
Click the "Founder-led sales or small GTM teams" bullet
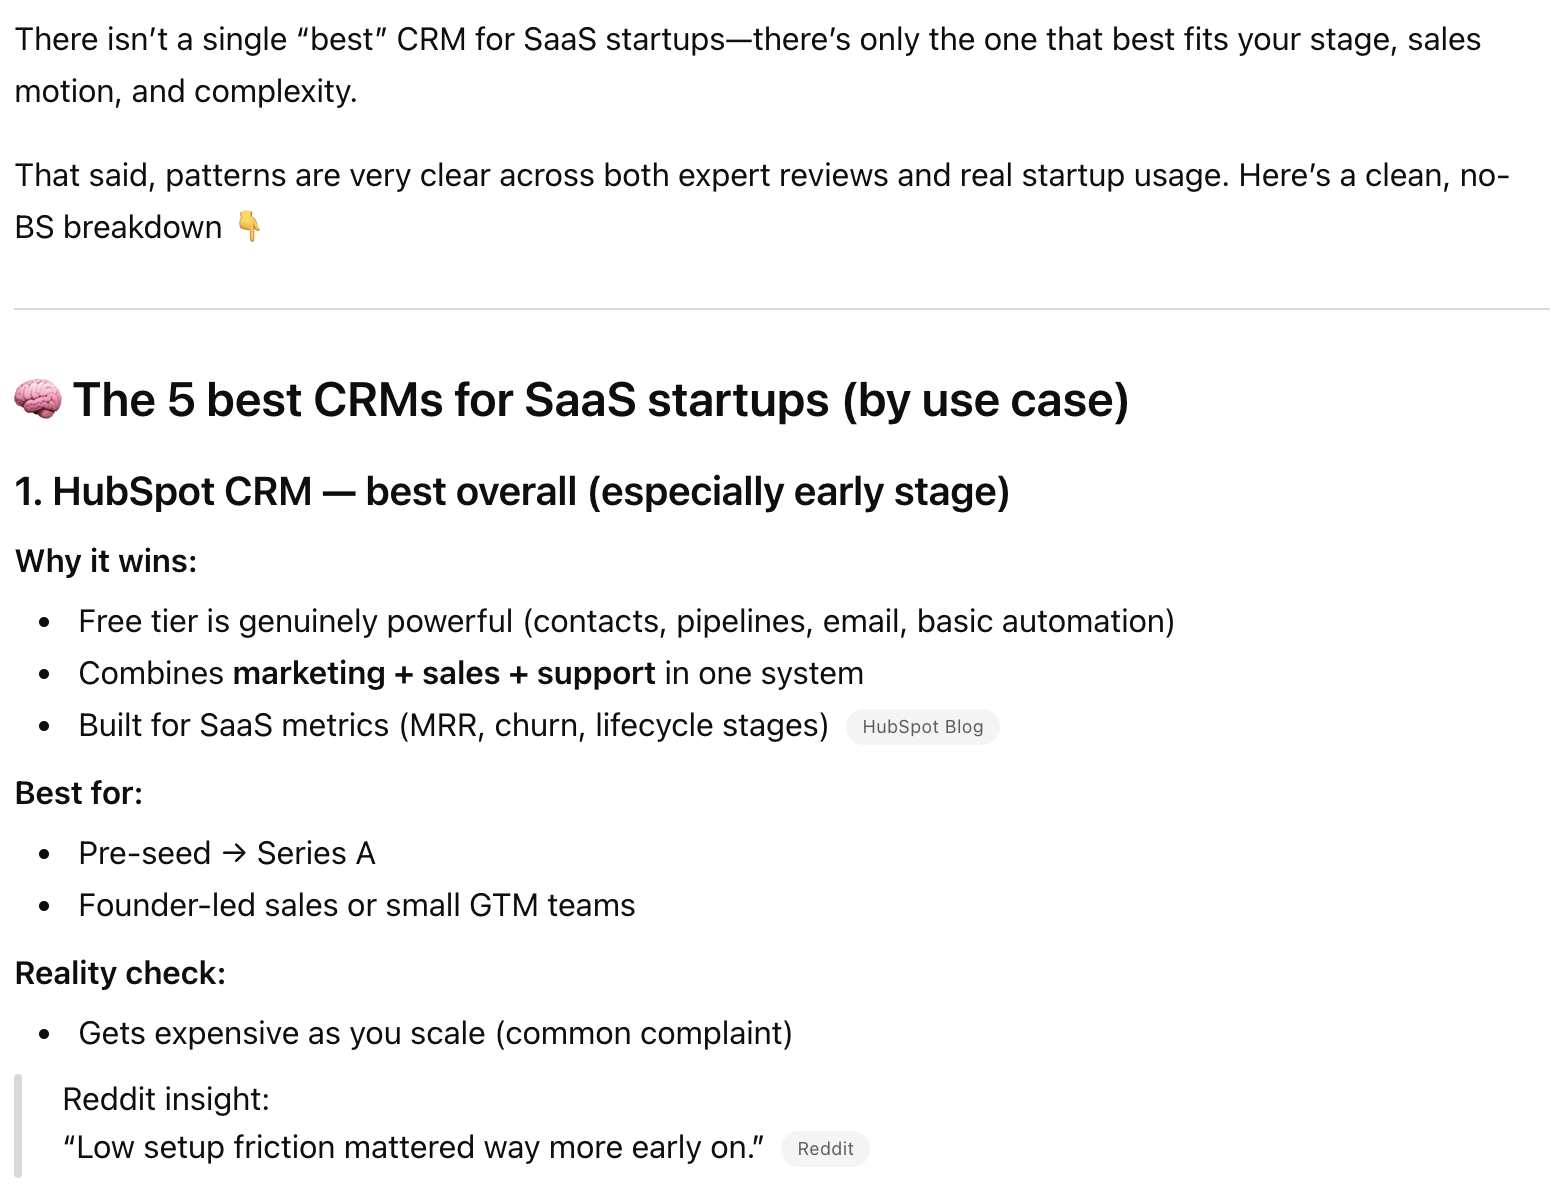tap(357, 905)
